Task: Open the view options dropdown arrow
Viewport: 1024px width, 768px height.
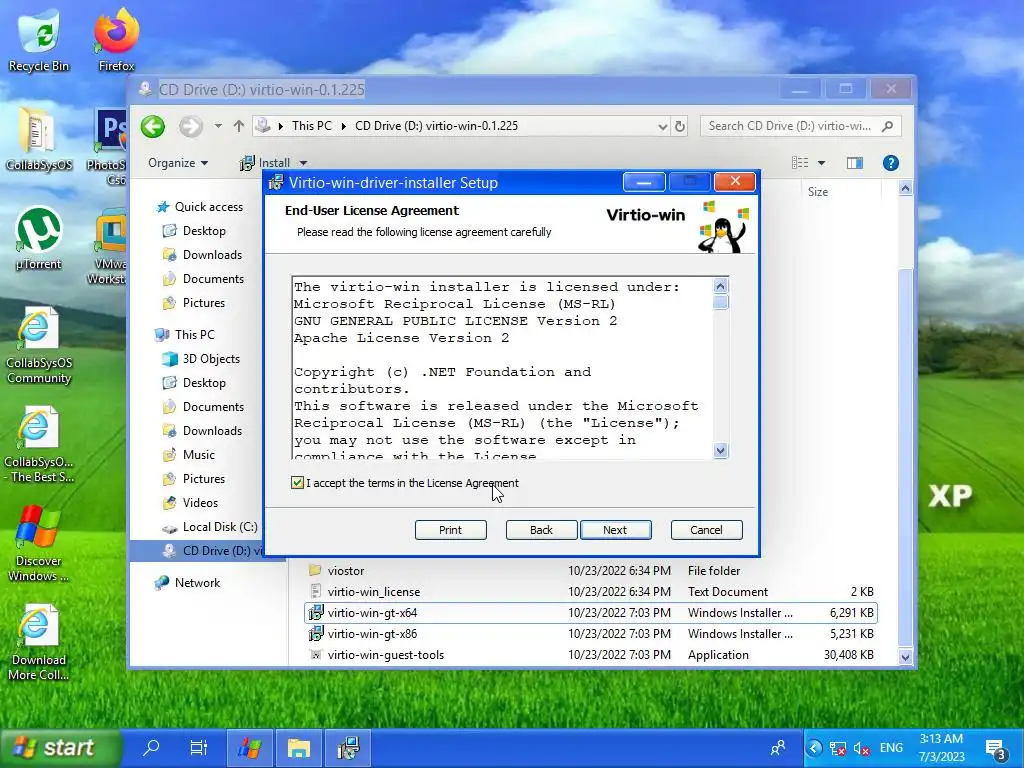Action: [822, 163]
